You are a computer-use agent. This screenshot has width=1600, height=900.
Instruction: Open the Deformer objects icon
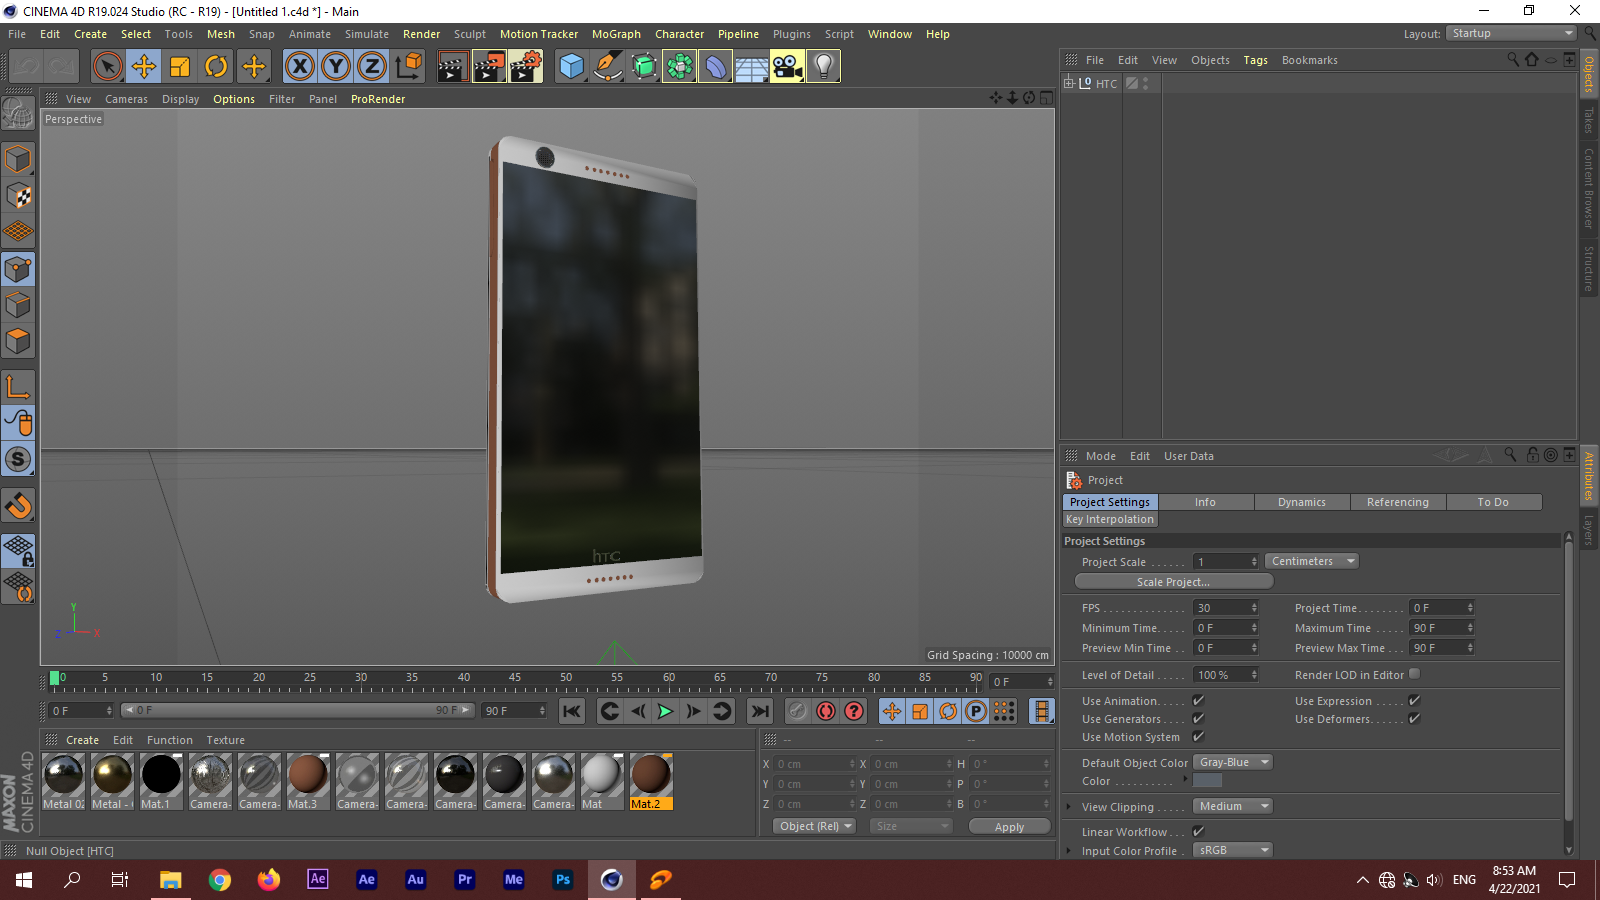[x=716, y=67]
